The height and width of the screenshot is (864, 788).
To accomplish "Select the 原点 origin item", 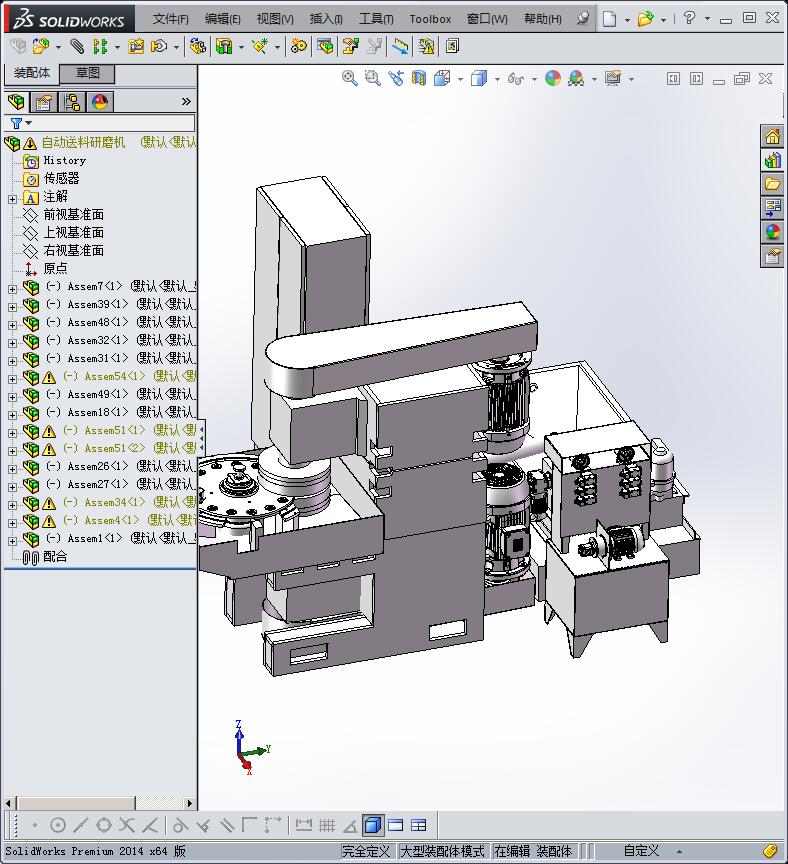I will [55, 268].
